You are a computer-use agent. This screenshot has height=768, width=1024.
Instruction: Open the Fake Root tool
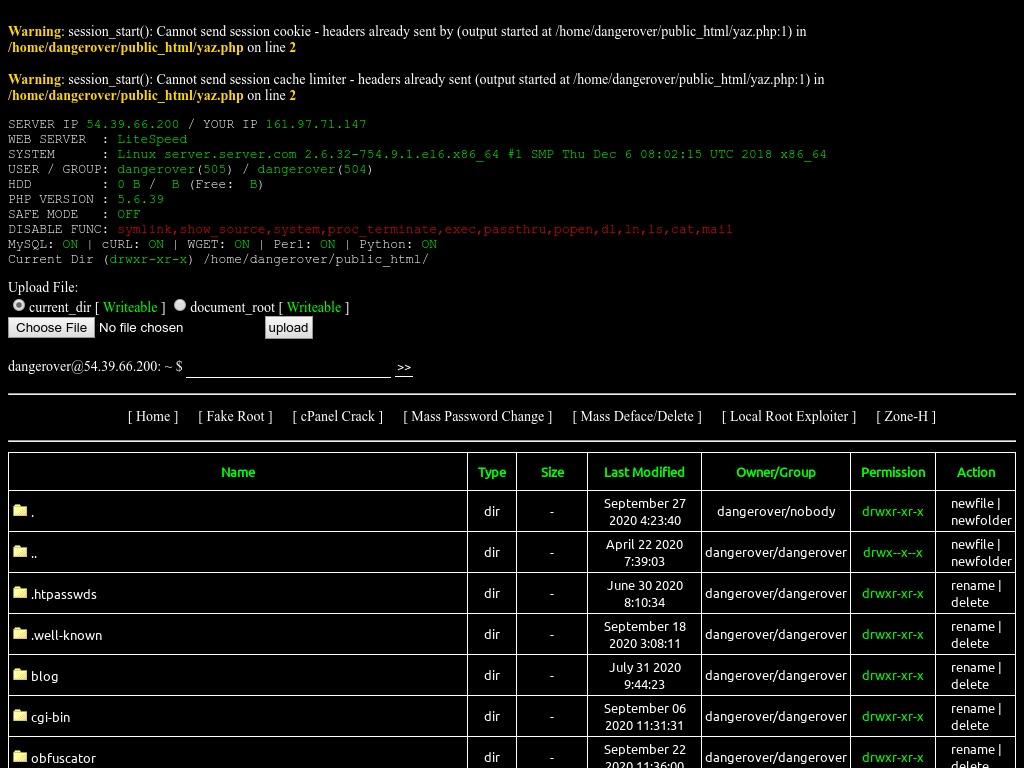point(235,417)
